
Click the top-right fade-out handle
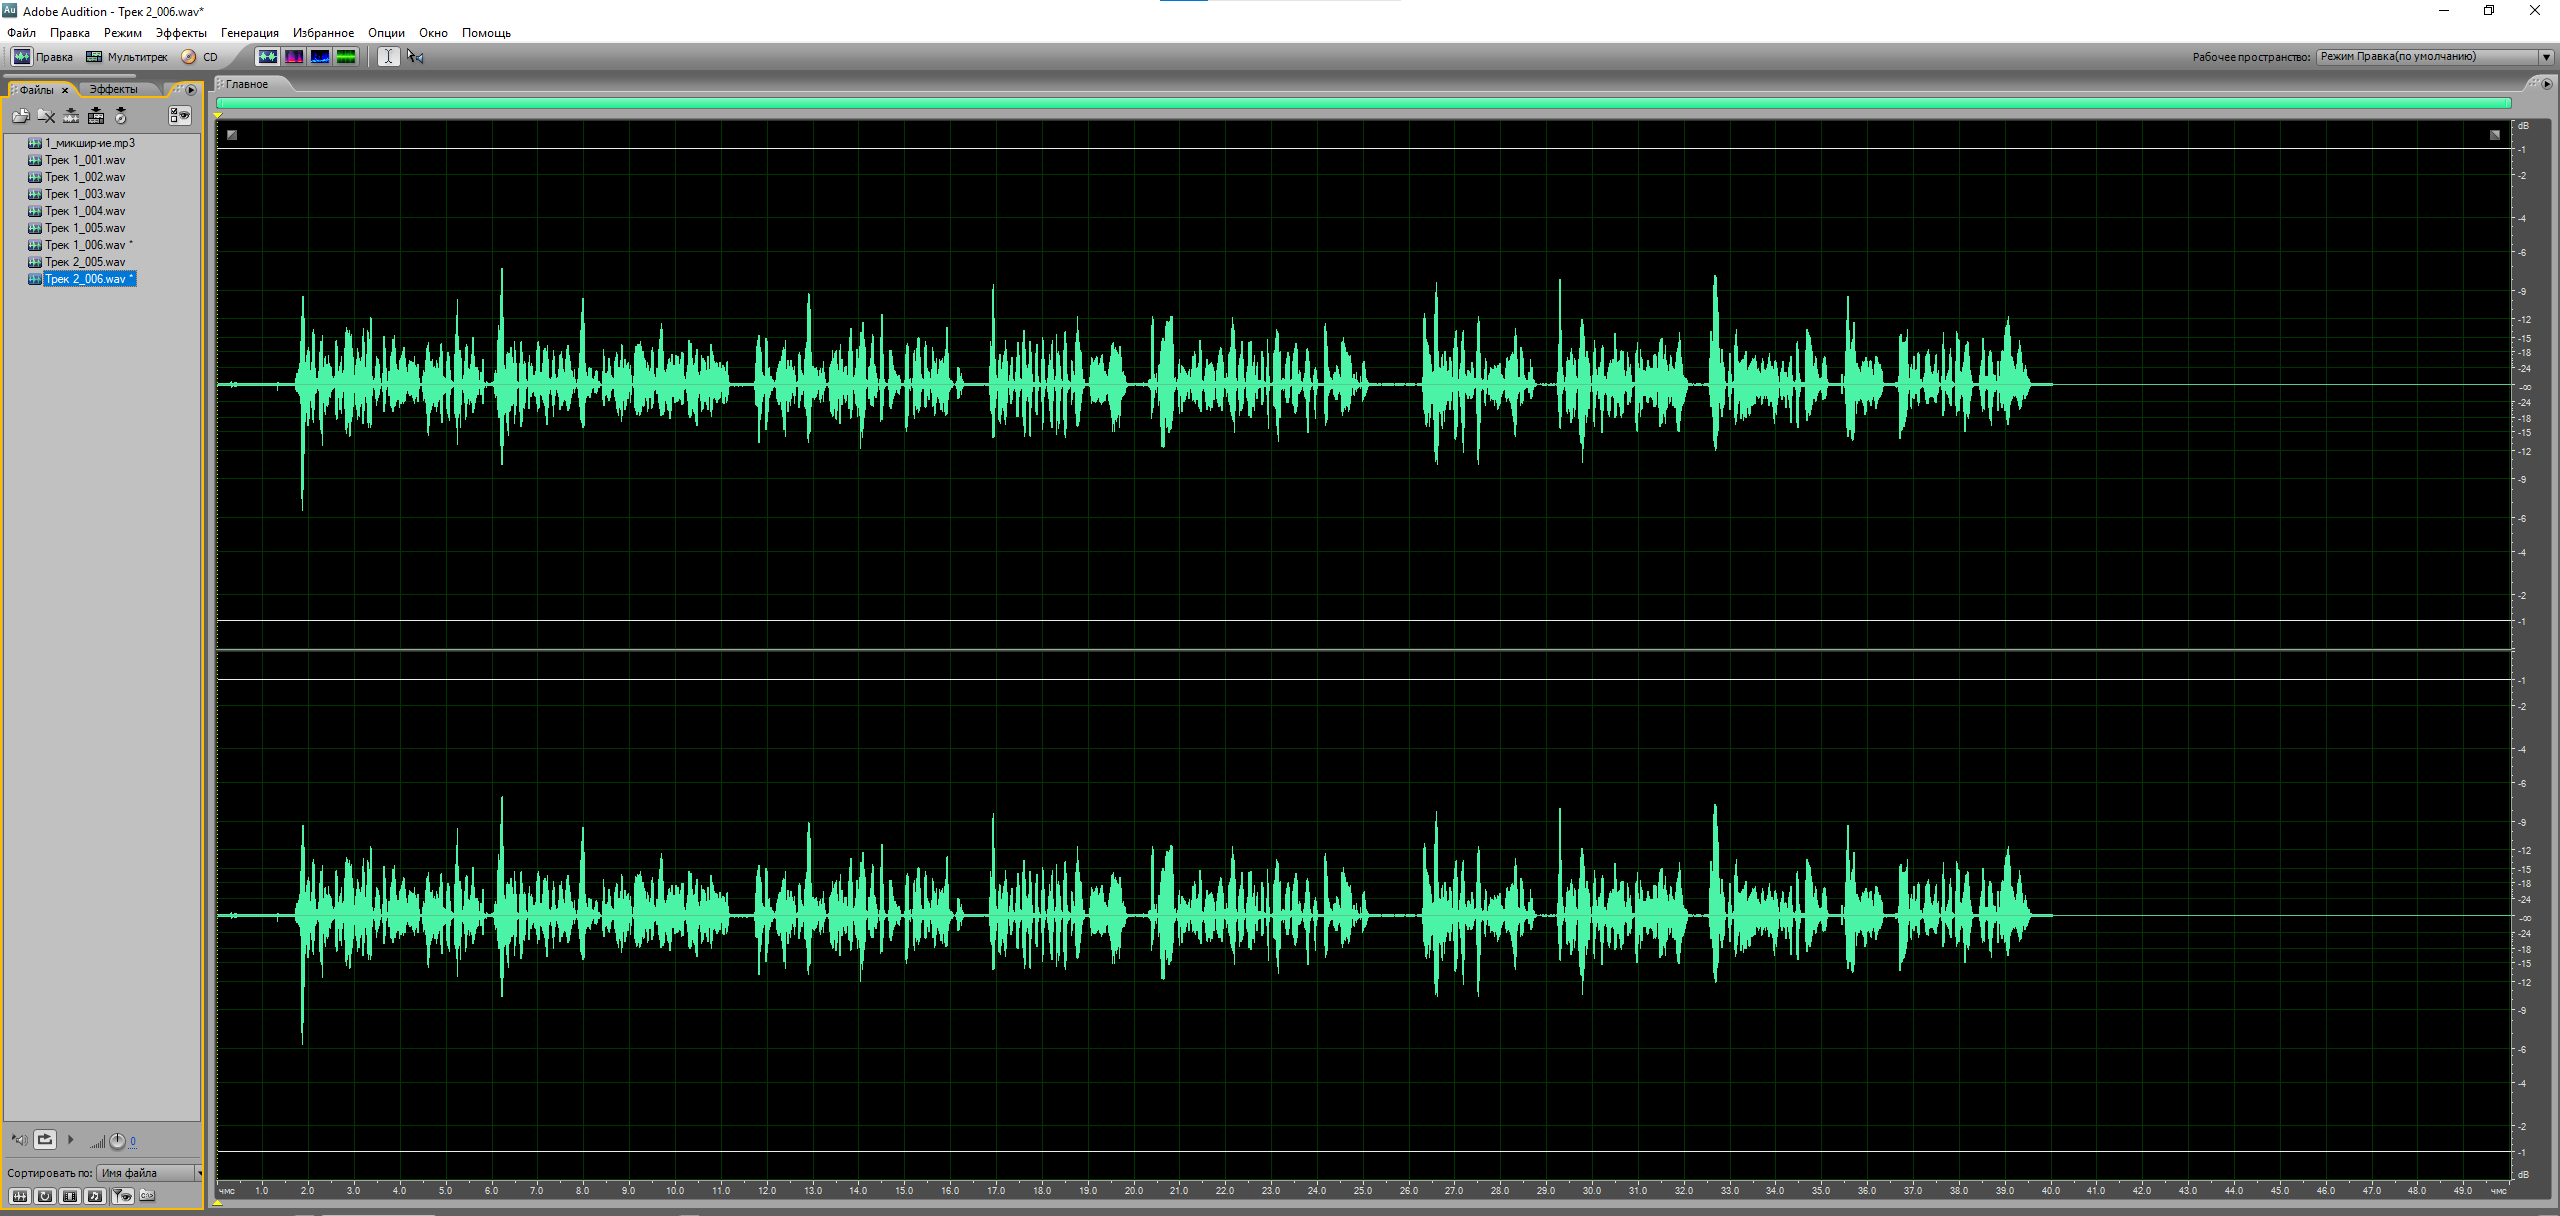(x=2495, y=135)
